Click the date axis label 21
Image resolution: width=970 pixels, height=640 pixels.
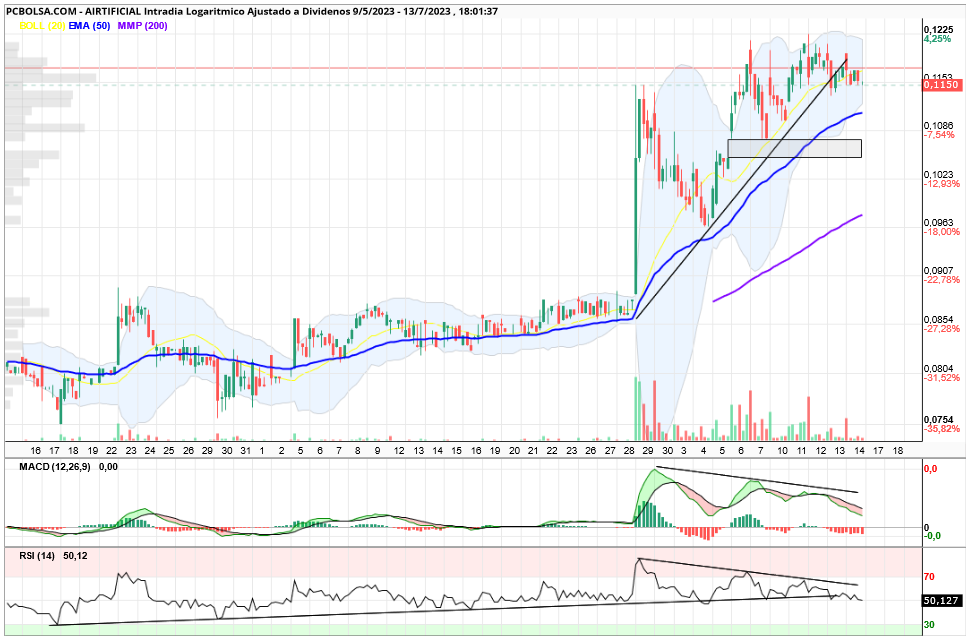[x=533, y=451]
